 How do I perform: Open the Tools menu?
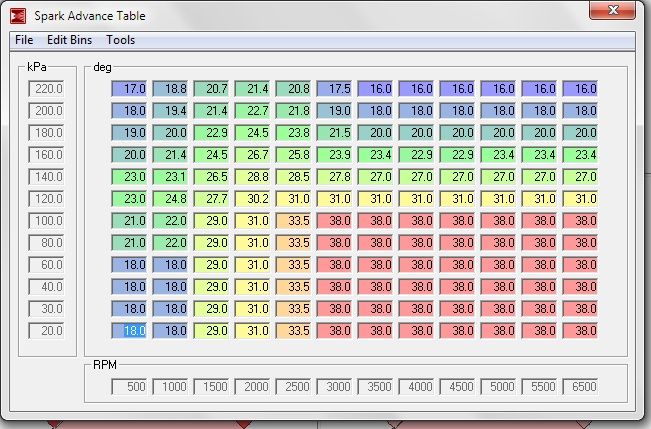[120, 40]
